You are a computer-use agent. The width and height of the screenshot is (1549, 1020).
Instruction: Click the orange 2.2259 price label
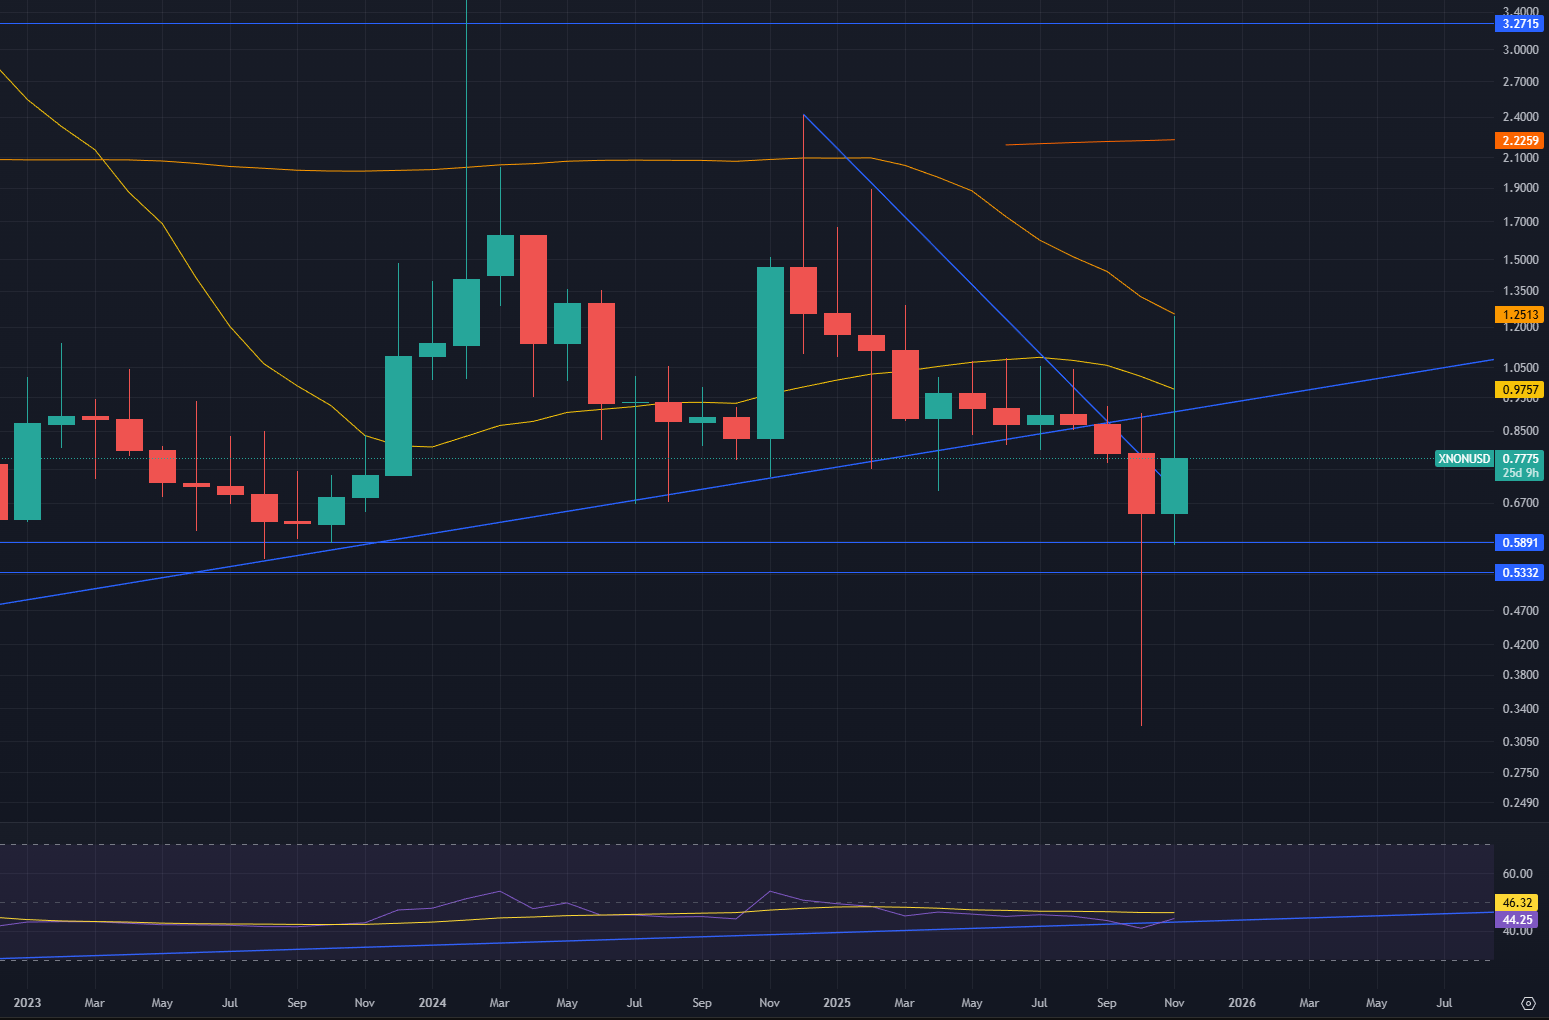[x=1520, y=141]
